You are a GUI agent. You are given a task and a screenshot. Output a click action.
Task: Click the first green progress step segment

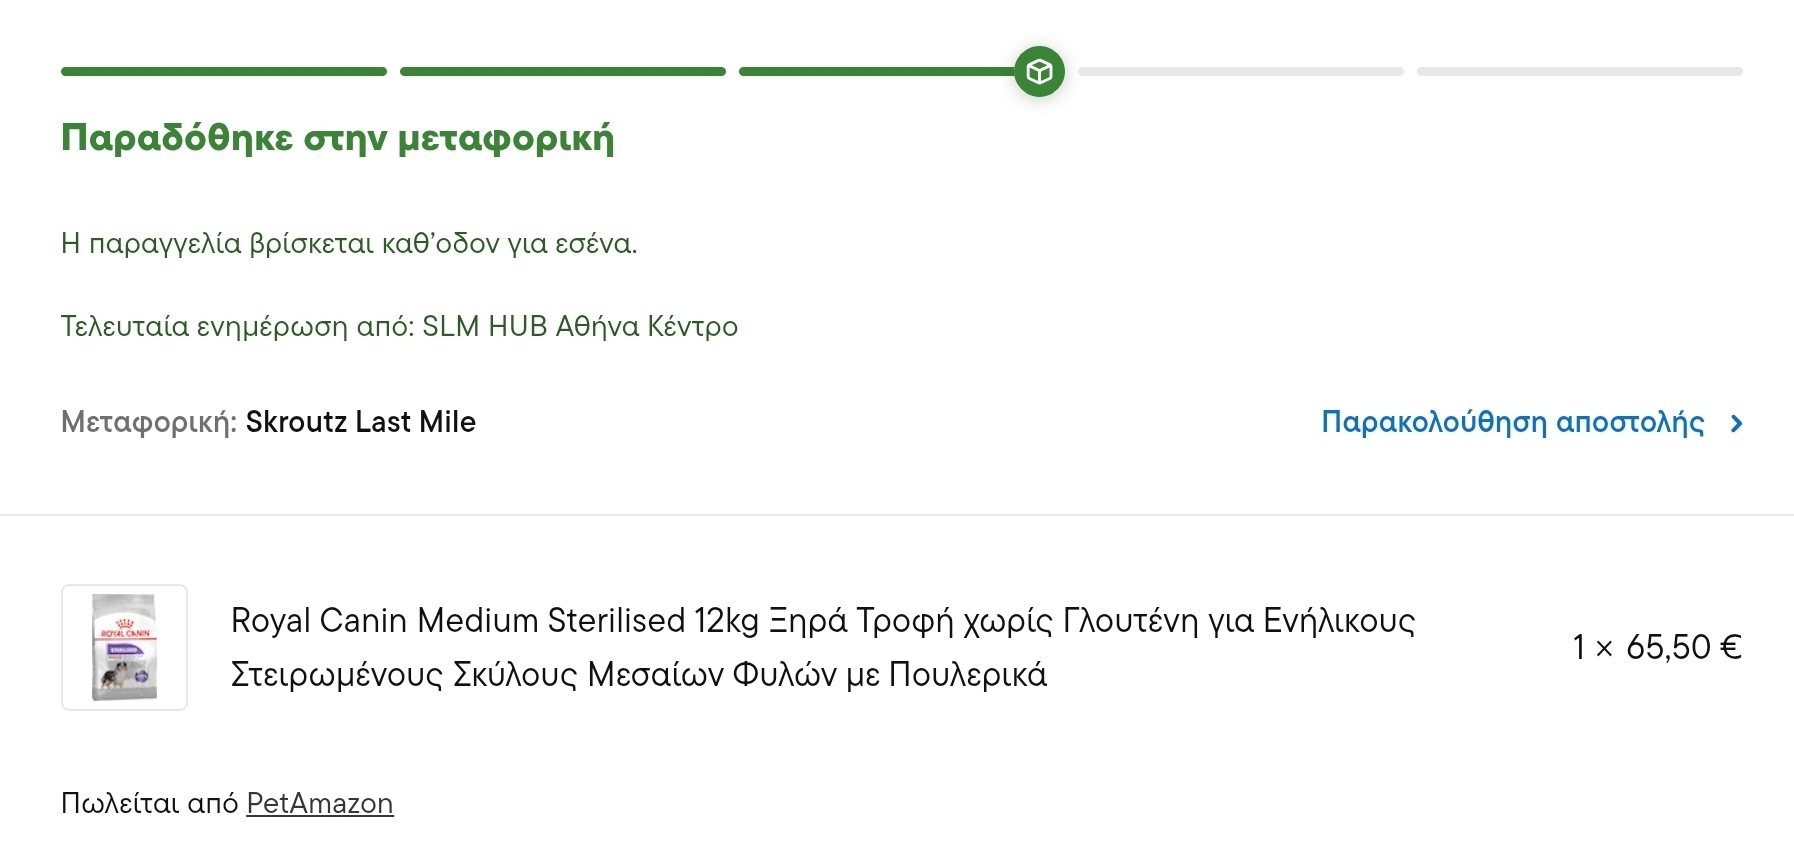coord(223,72)
